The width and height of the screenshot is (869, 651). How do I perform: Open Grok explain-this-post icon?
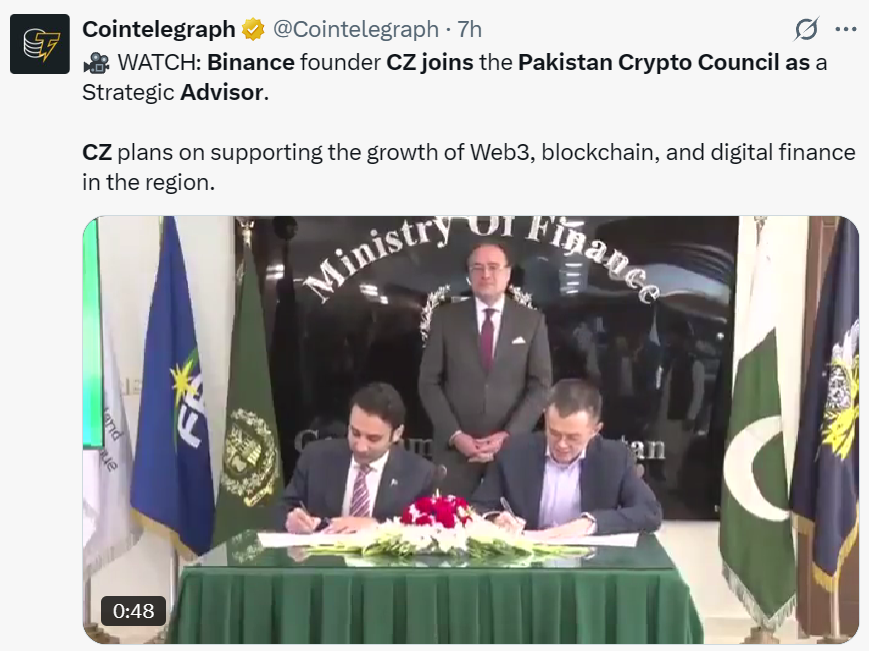806,29
